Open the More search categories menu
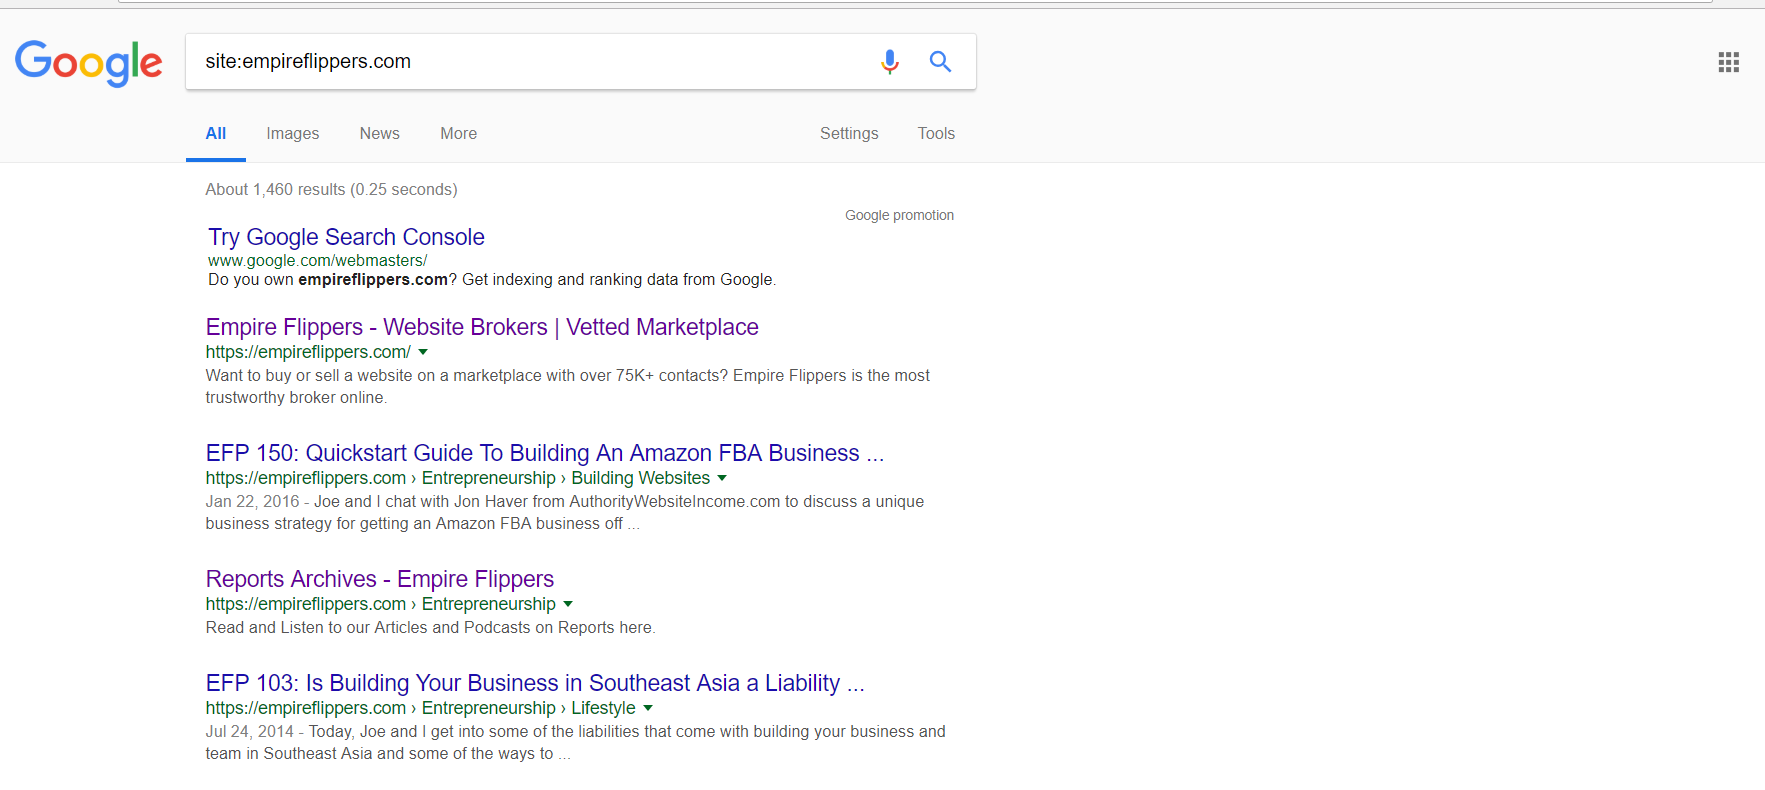Screen dimensions: 1765x790 [458, 134]
